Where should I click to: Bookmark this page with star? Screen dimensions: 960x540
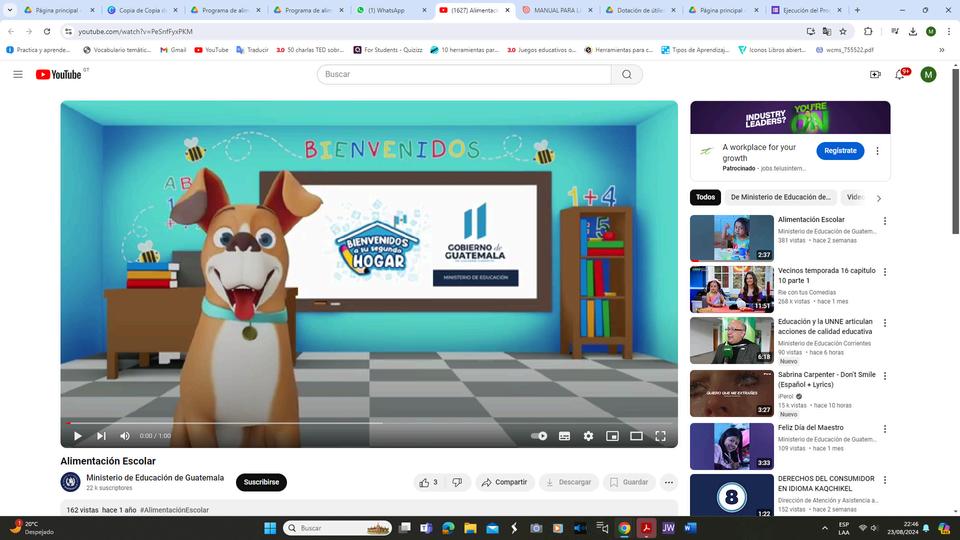point(843,31)
